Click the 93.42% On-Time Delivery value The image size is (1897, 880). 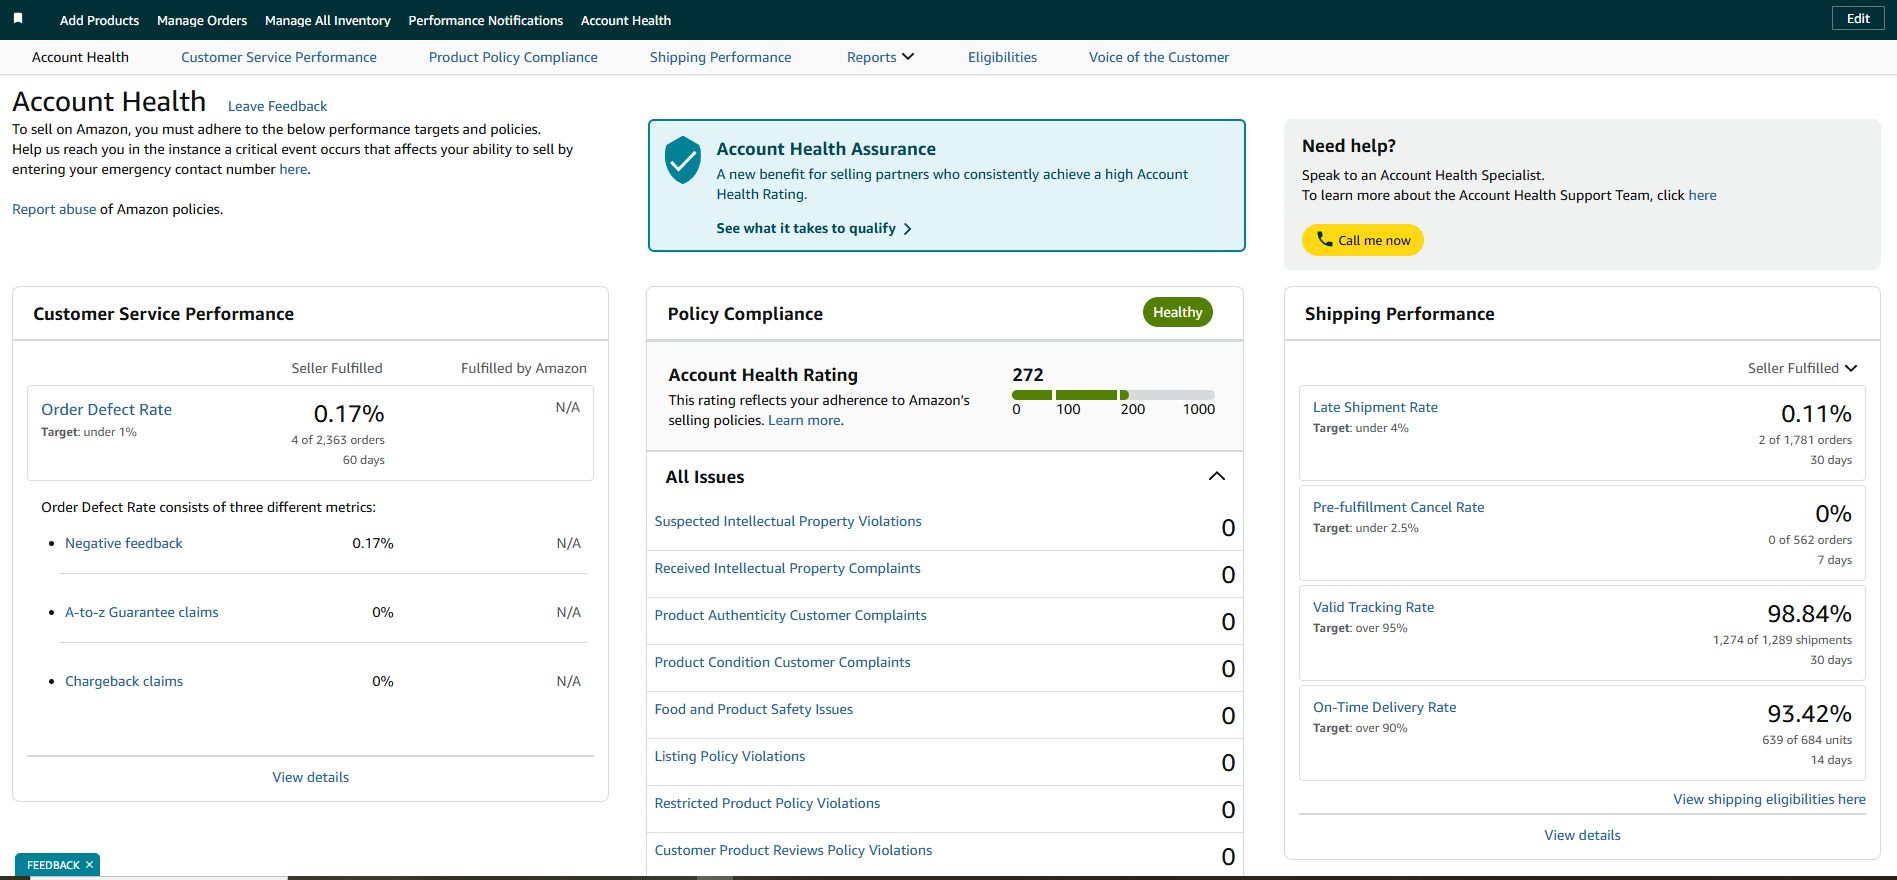(1809, 713)
